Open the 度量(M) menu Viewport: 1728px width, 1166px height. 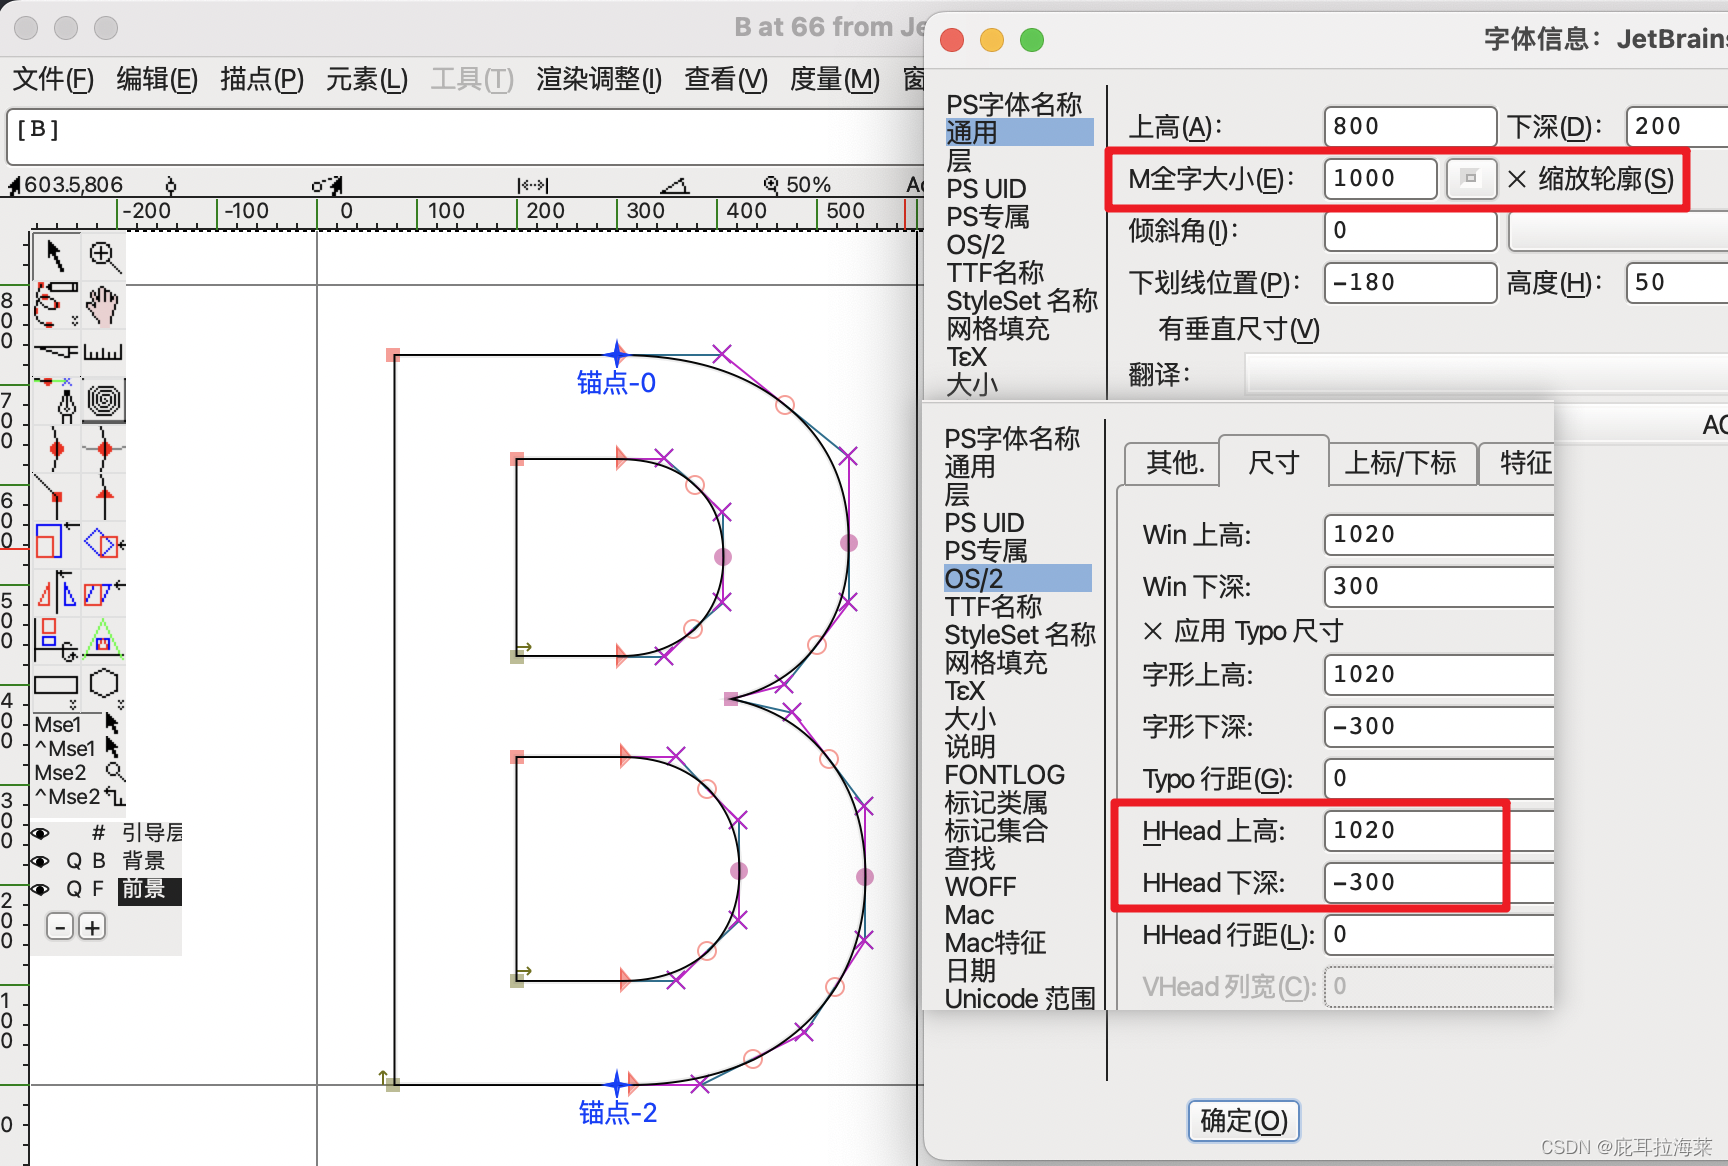pyautogui.click(x=835, y=79)
